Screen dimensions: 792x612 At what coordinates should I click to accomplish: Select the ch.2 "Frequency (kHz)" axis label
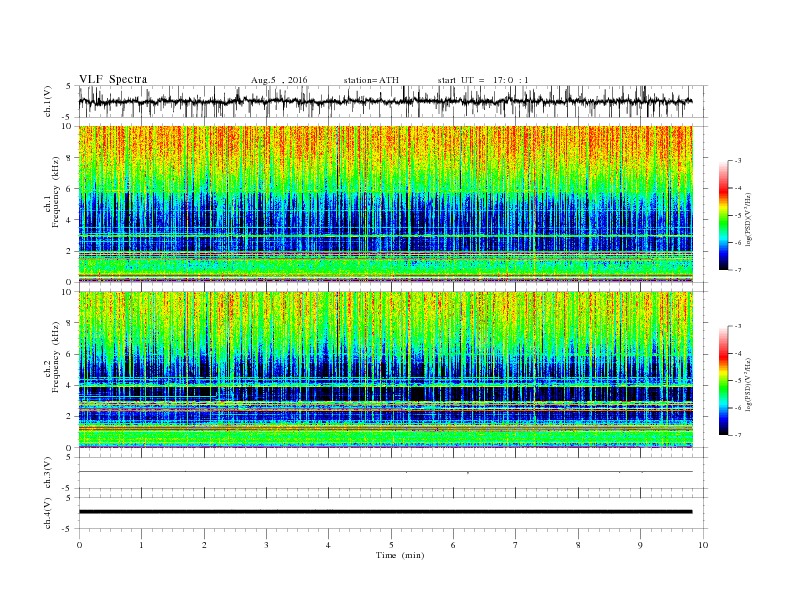[56, 358]
